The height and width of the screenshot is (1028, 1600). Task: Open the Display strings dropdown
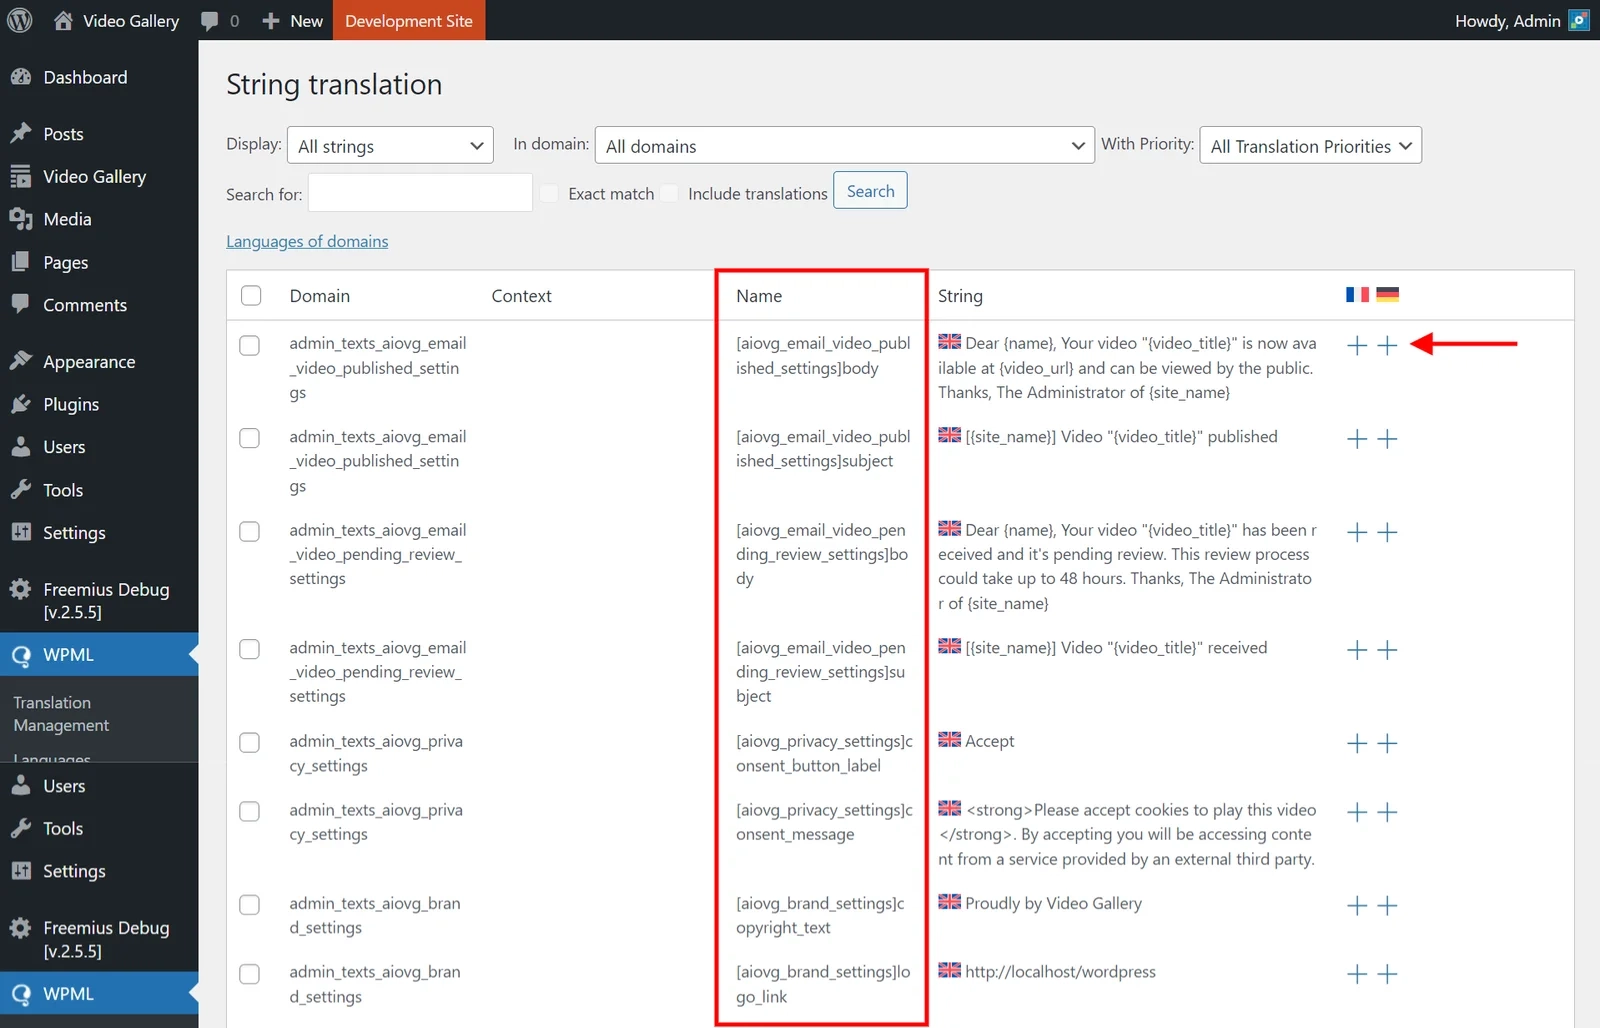click(x=389, y=145)
